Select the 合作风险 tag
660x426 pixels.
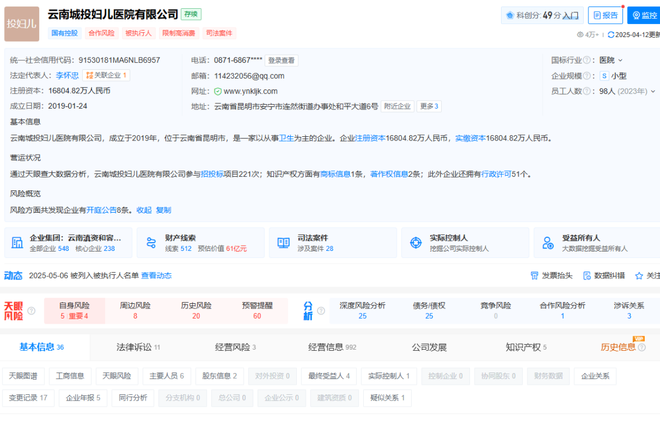coord(101,33)
